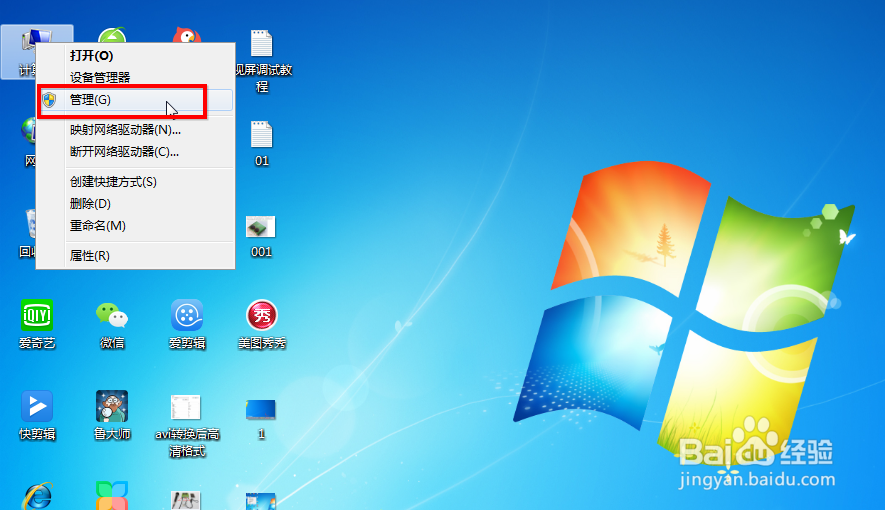The width and height of the screenshot is (885, 510).
Task: Click the shield icon beside 管理(G)
Action: point(49,100)
